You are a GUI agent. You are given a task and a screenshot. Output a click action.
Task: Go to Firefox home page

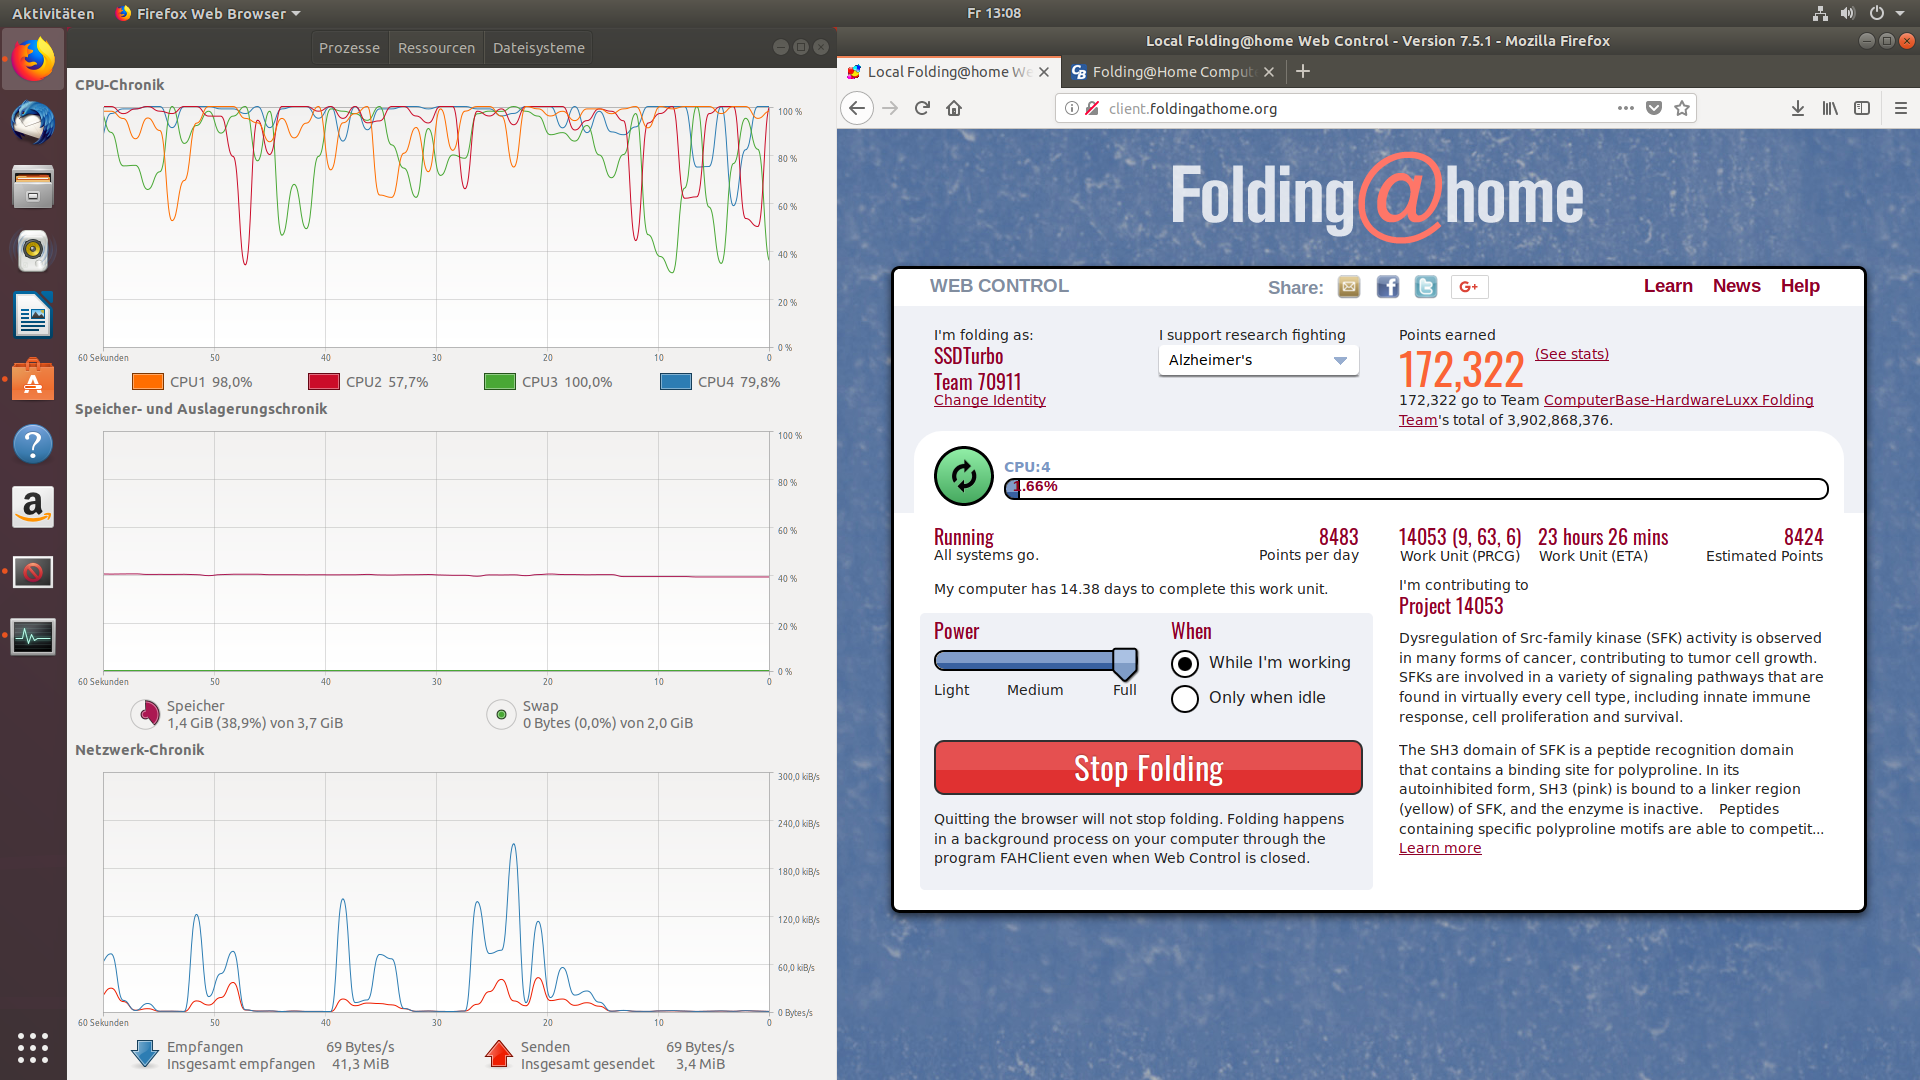click(954, 108)
